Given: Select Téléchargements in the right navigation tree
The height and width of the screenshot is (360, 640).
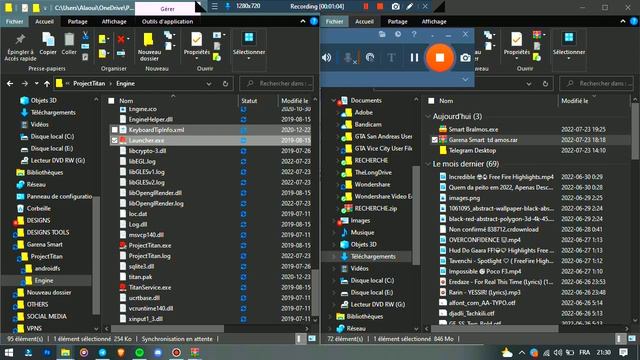Looking at the screenshot, I should pyautogui.click(x=373, y=256).
